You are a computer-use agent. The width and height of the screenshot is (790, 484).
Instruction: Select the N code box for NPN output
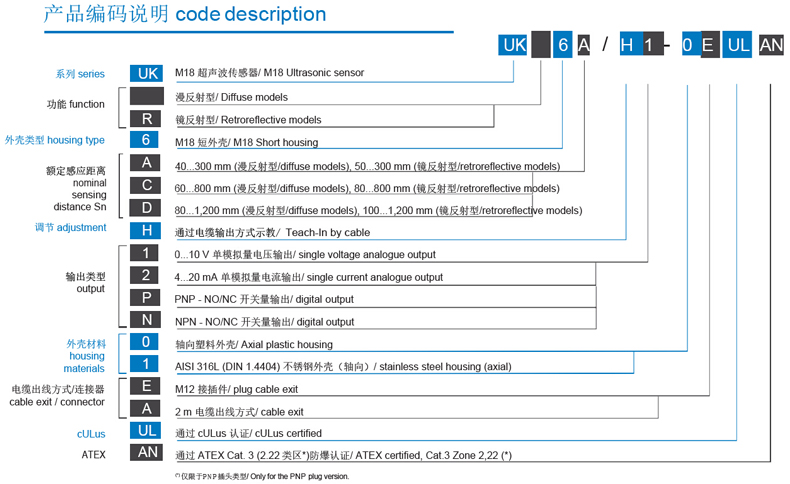(x=146, y=320)
